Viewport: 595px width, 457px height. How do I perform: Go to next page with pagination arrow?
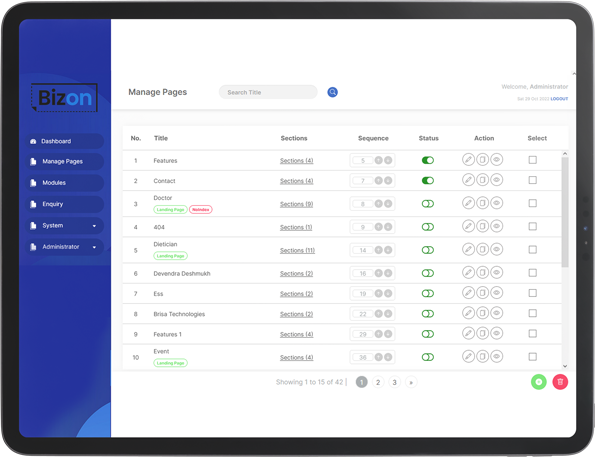click(x=411, y=382)
